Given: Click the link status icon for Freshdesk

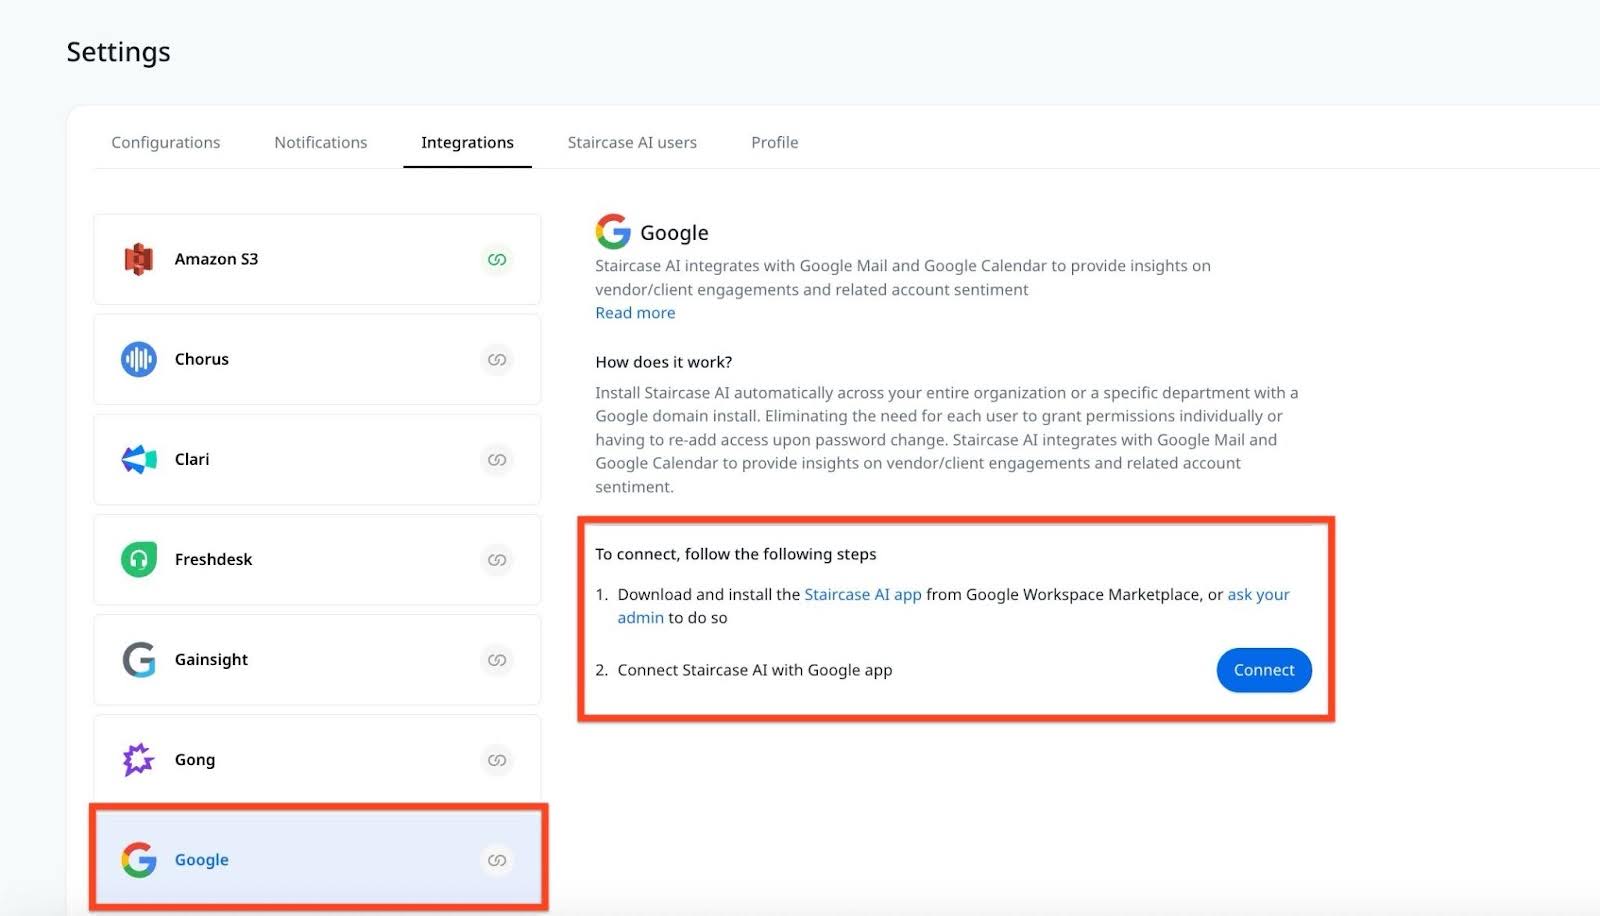Looking at the screenshot, I should coord(497,559).
